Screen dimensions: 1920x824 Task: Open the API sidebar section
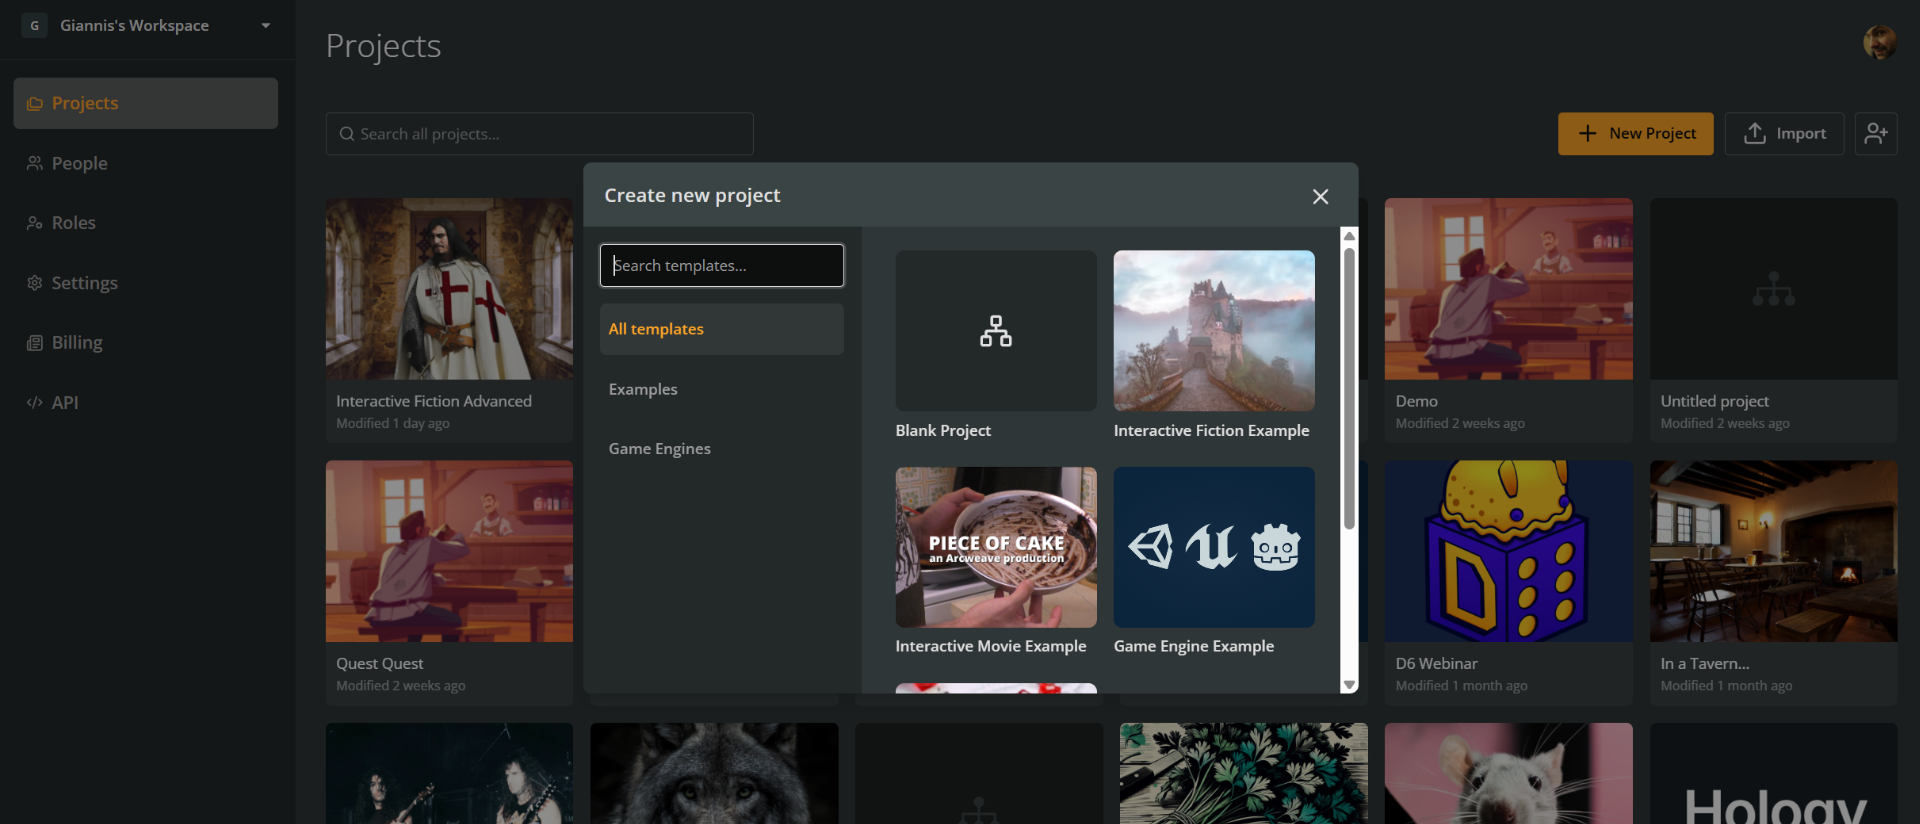146,403
